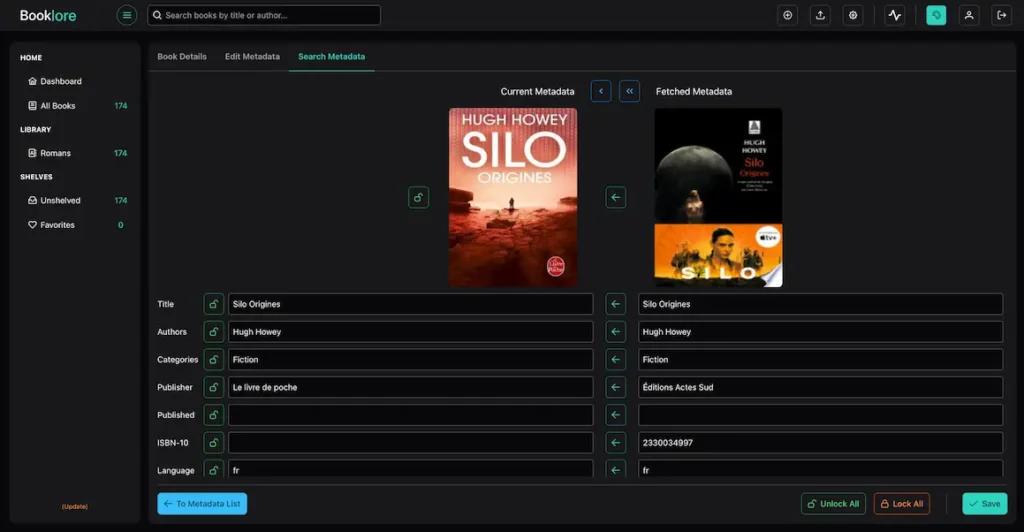Viewport: 1024px width, 532px height.
Task: Toggle the Authors field lock
Action: pyautogui.click(x=214, y=332)
